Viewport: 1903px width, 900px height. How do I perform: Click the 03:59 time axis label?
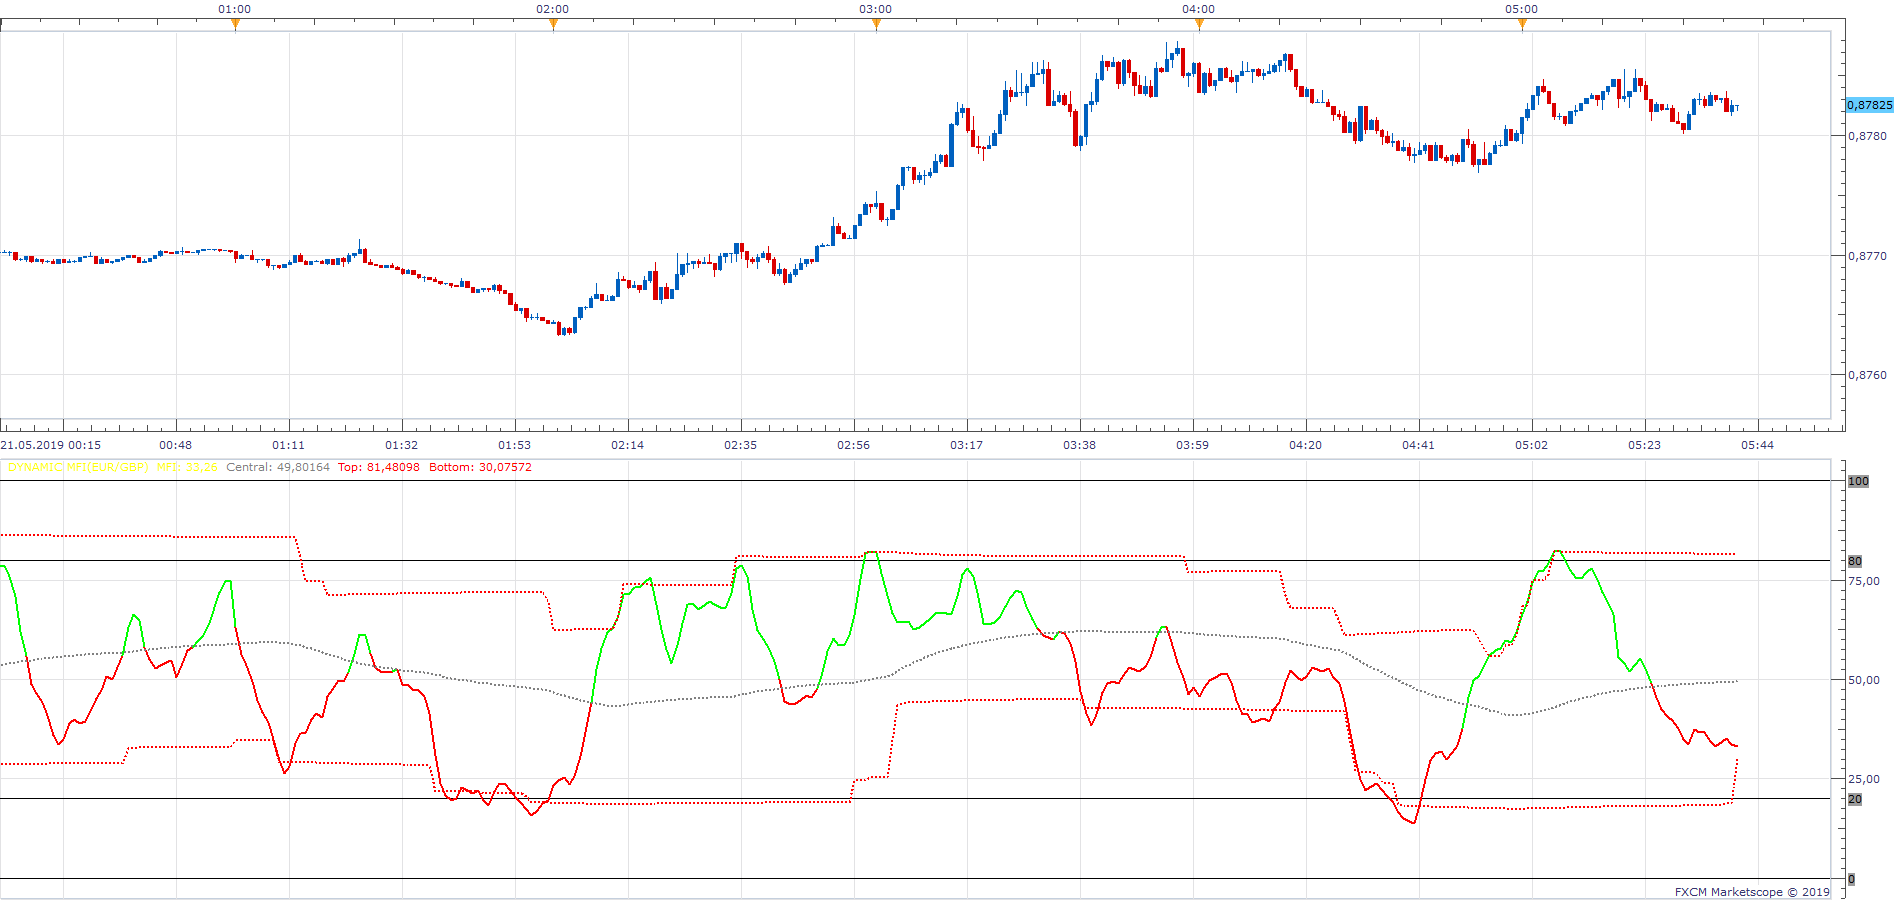point(1193,445)
